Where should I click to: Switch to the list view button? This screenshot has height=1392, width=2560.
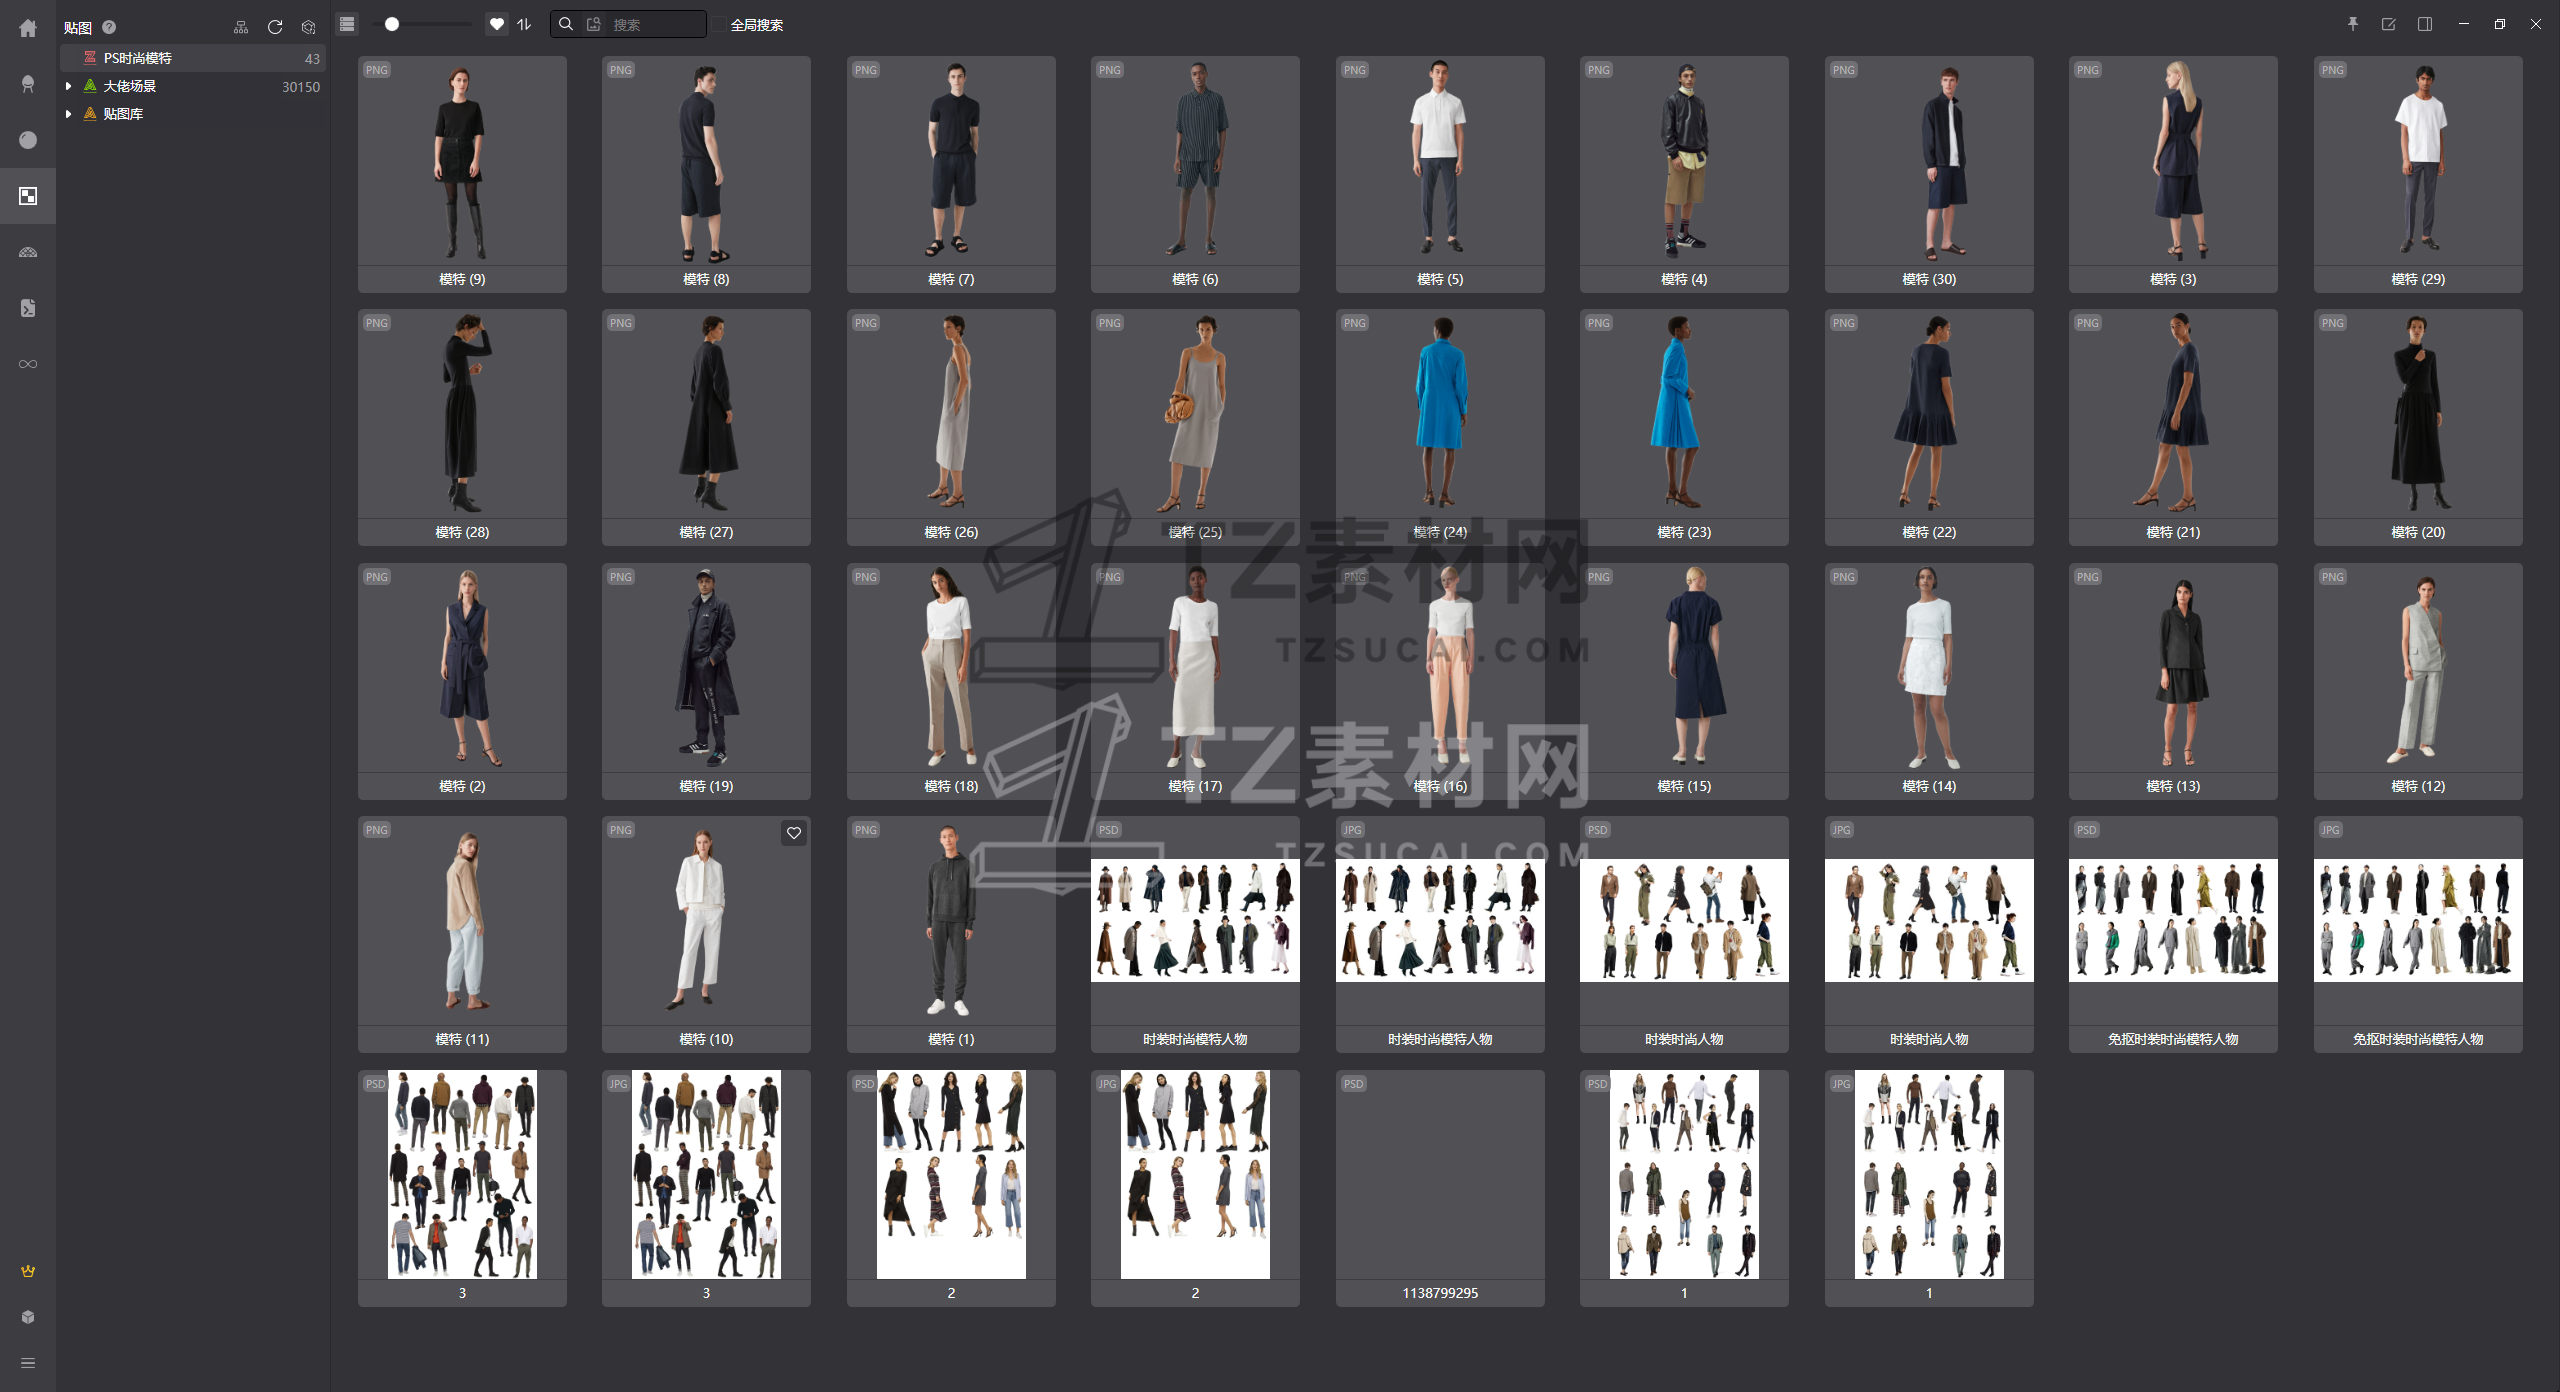pos(347,24)
